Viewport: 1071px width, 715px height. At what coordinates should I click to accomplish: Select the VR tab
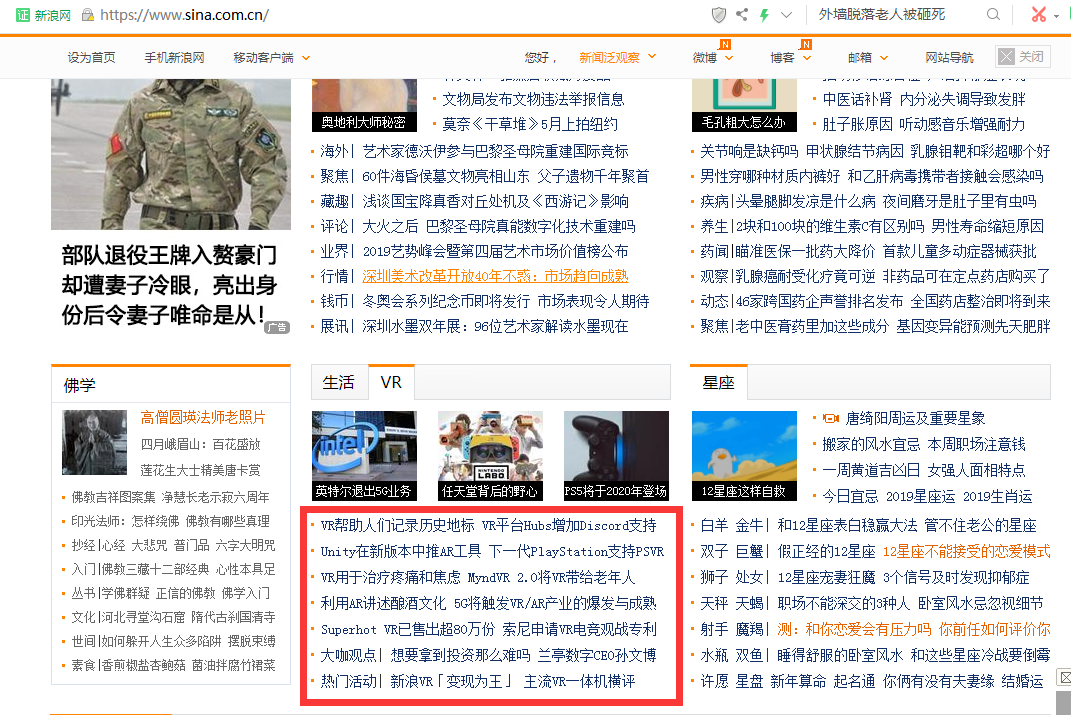tap(391, 382)
